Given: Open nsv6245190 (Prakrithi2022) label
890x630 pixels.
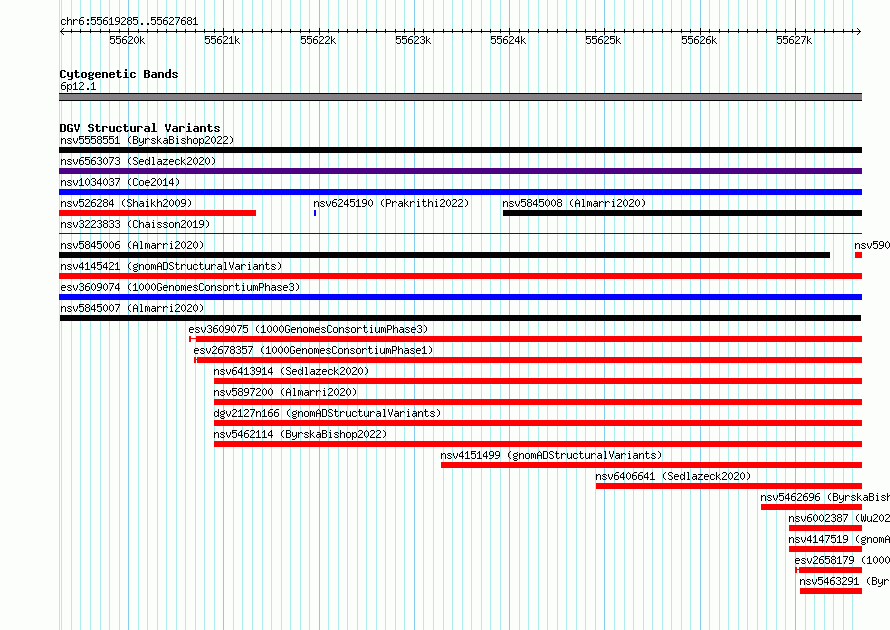Looking at the screenshot, I should (x=391, y=203).
